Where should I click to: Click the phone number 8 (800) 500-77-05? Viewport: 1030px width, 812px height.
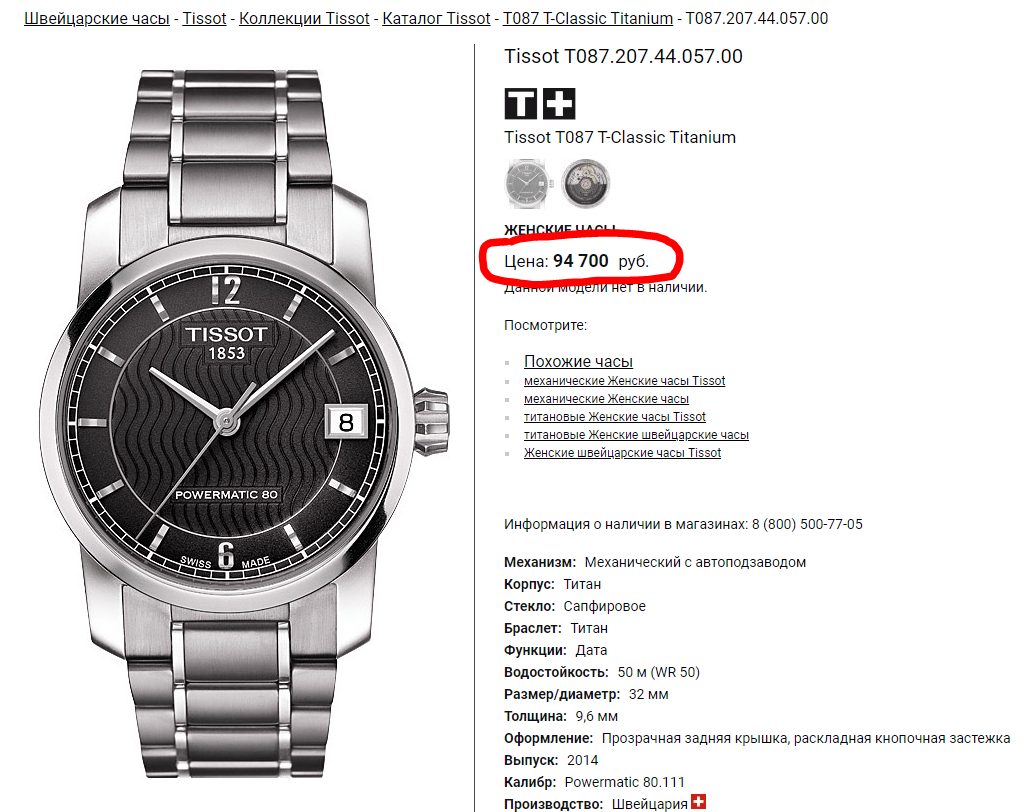tap(807, 524)
